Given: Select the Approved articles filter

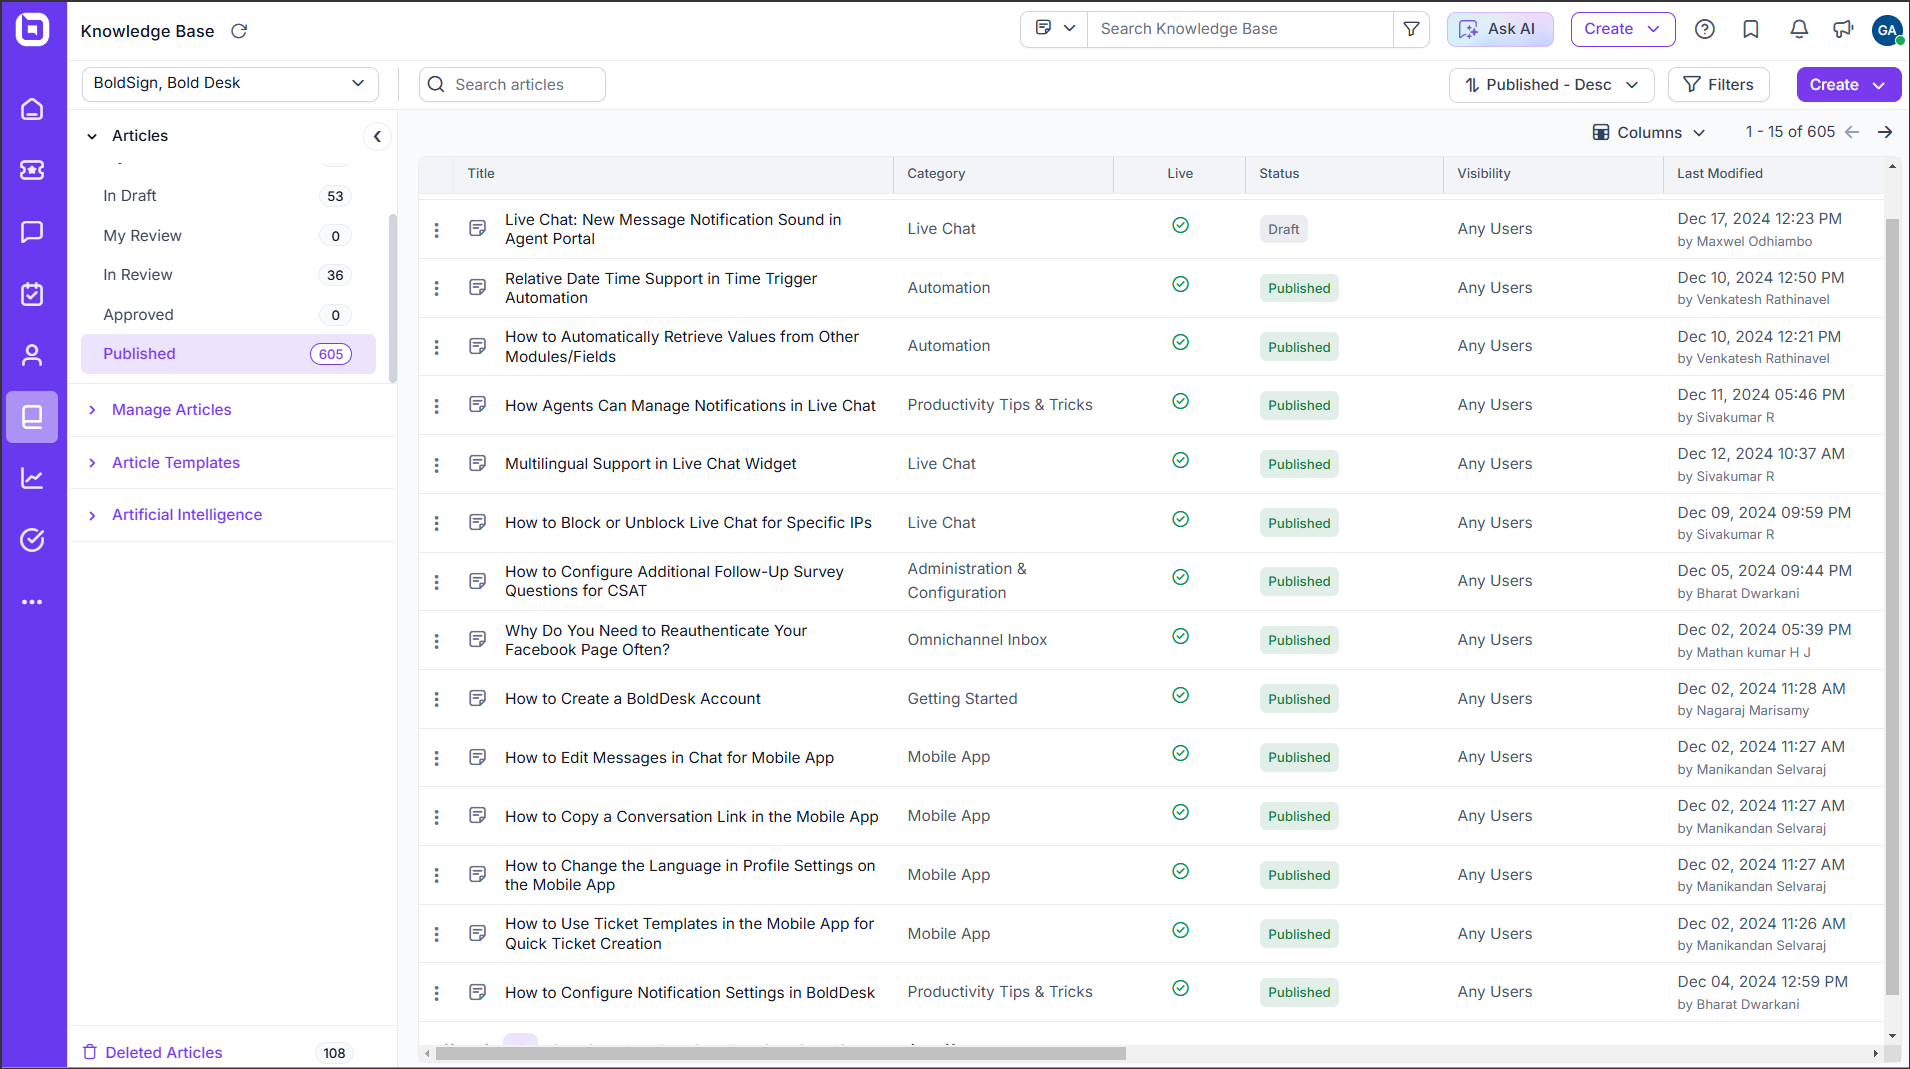Looking at the screenshot, I should pyautogui.click(x=228, y=315).
